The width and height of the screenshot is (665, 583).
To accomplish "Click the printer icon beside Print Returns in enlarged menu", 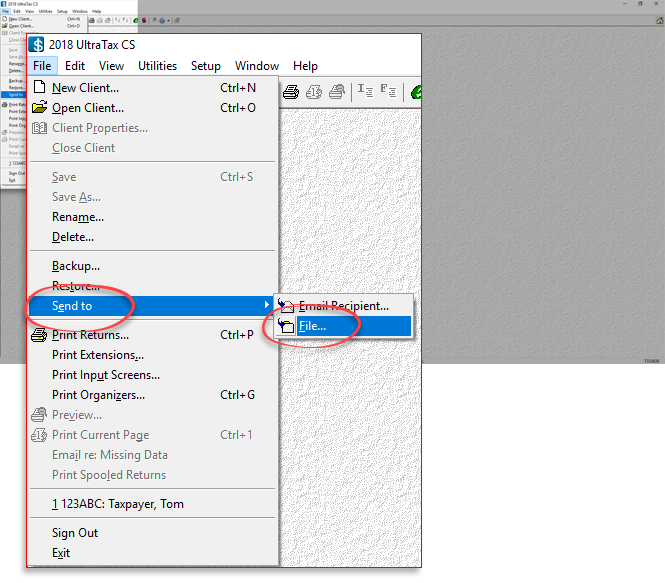I will click(39, 335).
